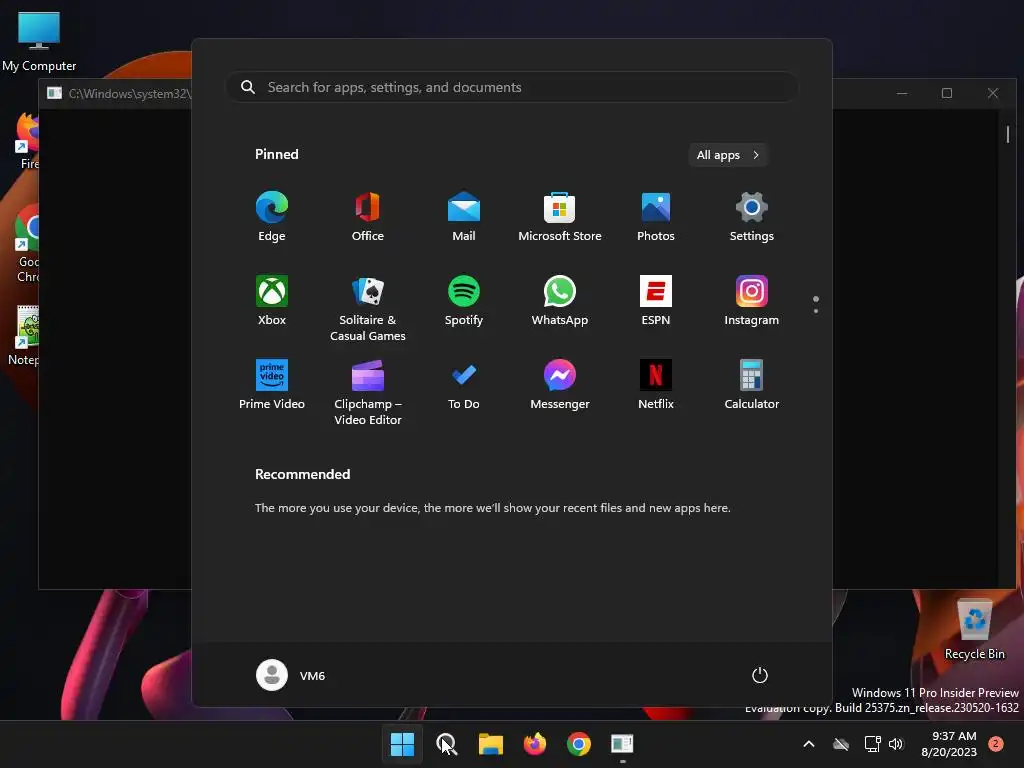Launch Prime Video
Image resolution: width=1024 pixels, height=768 pixels.
pyautogui.click(x=272, y=385)
